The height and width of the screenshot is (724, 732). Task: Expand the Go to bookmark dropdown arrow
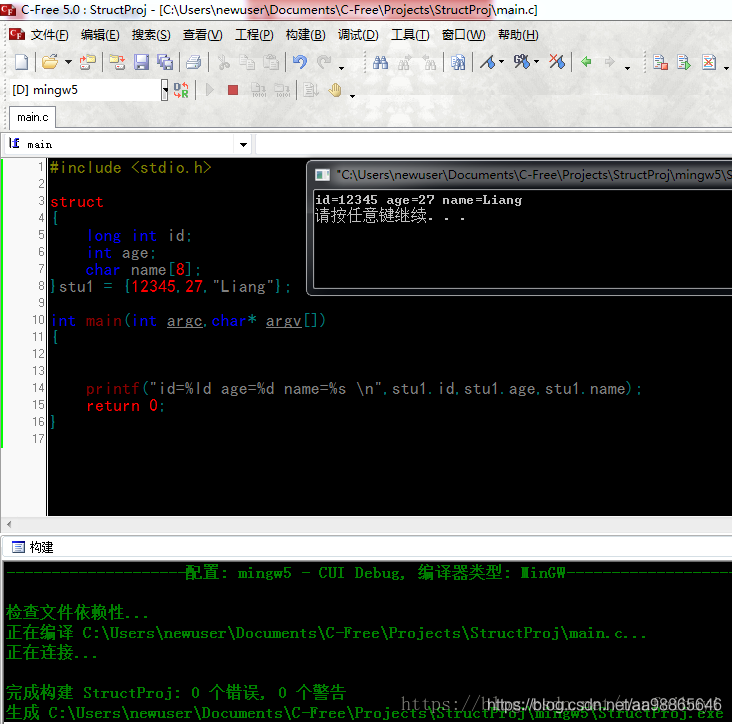pos(536,62)
